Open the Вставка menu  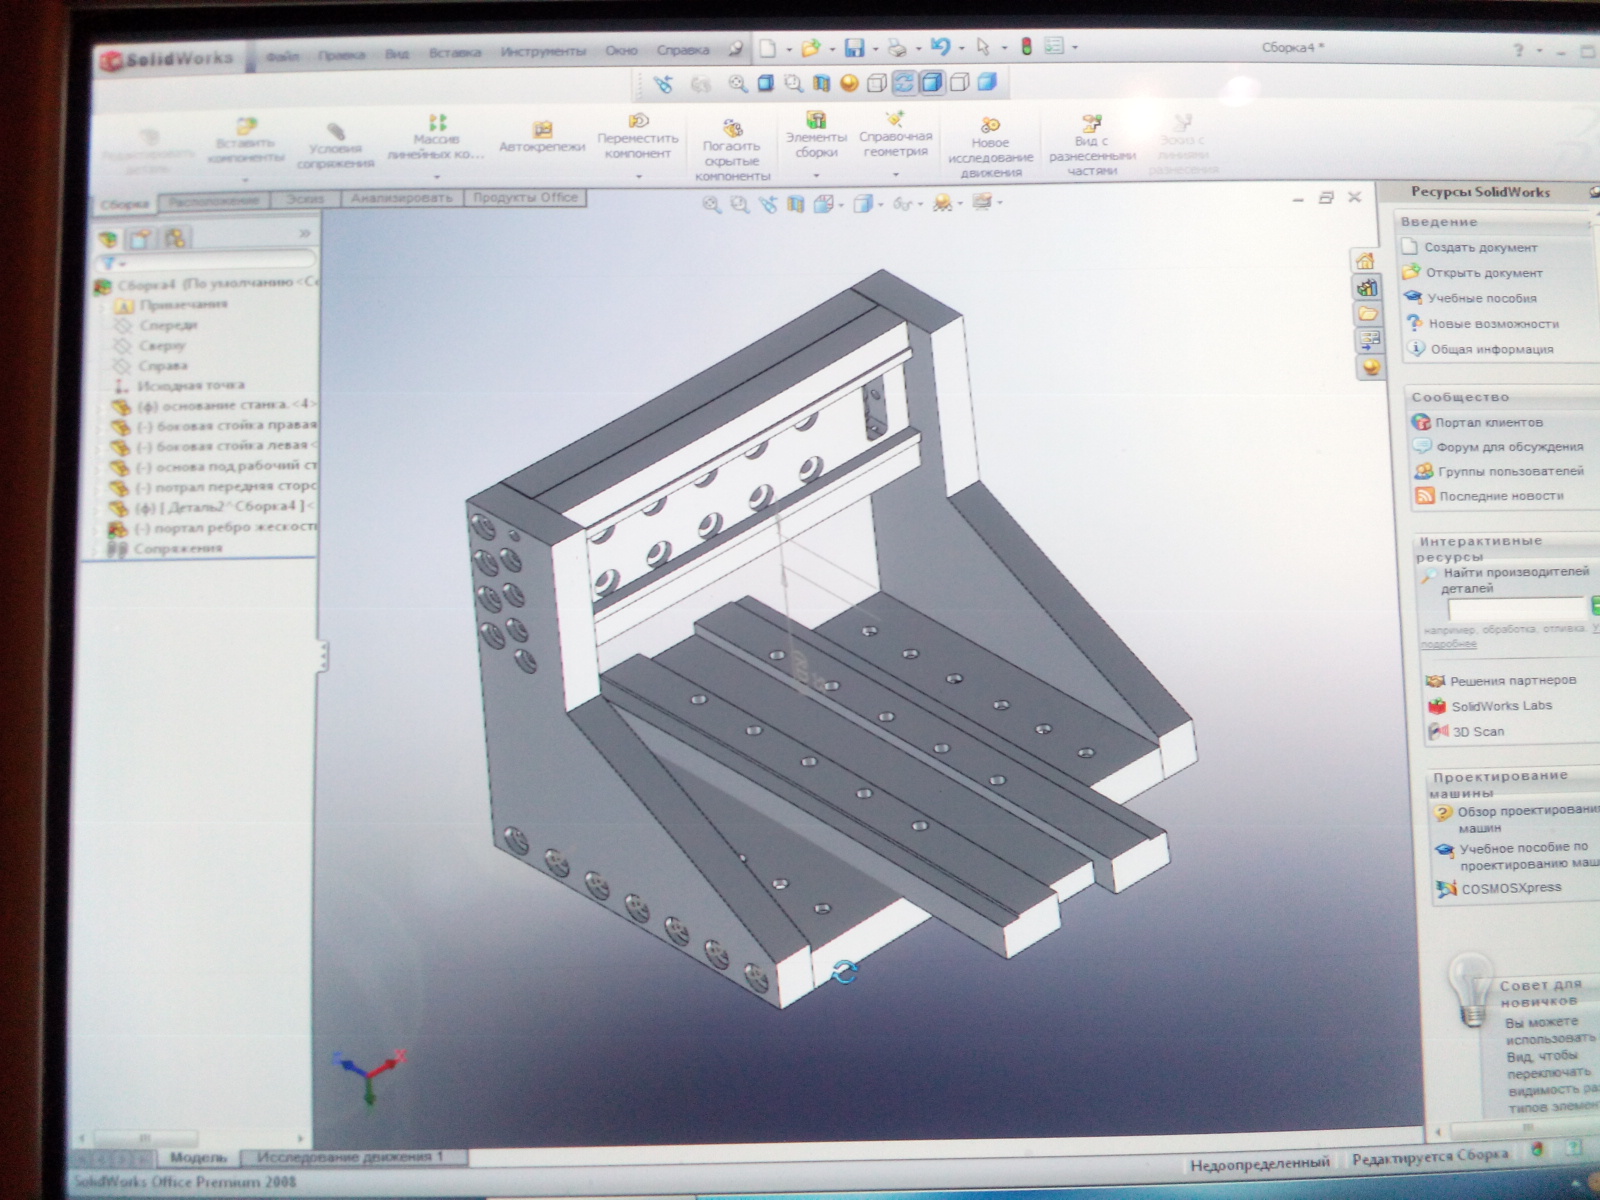(455, 53)
